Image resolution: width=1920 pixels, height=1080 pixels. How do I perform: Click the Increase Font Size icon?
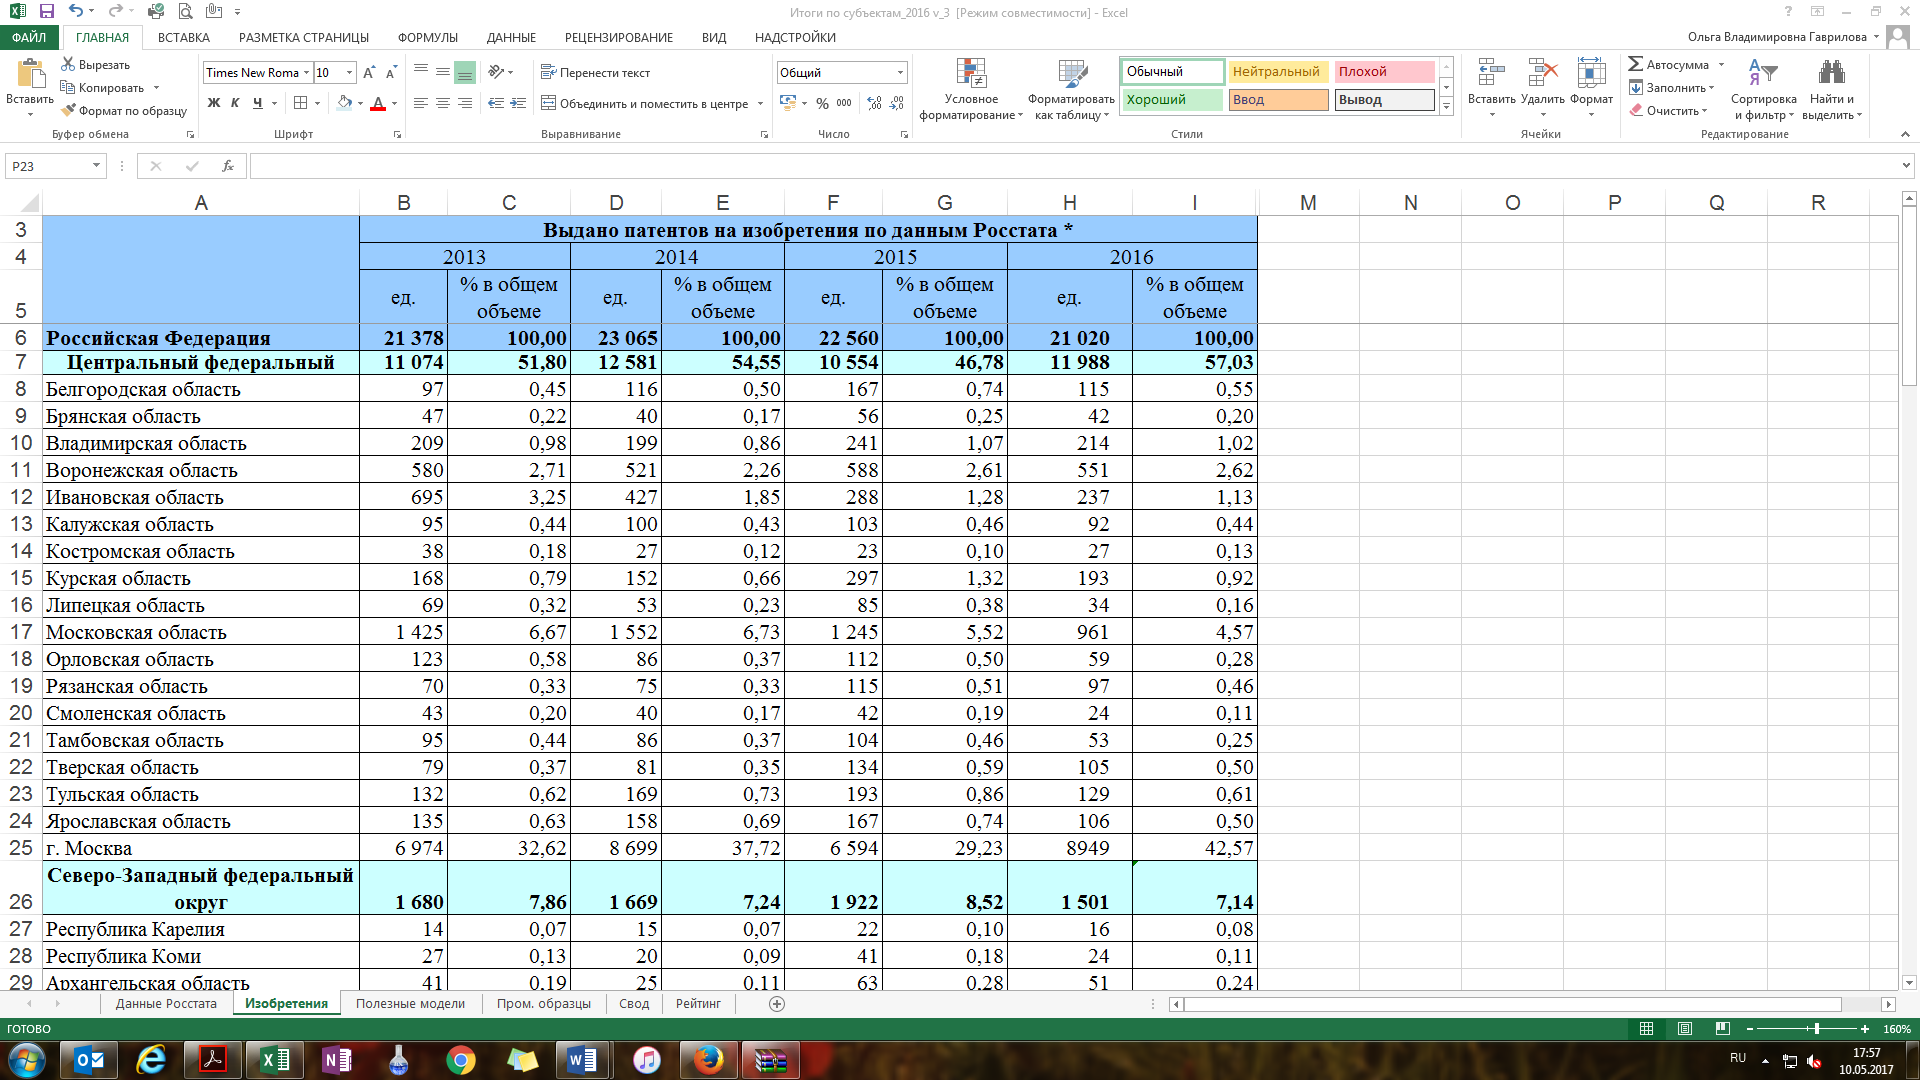[369, 73]
